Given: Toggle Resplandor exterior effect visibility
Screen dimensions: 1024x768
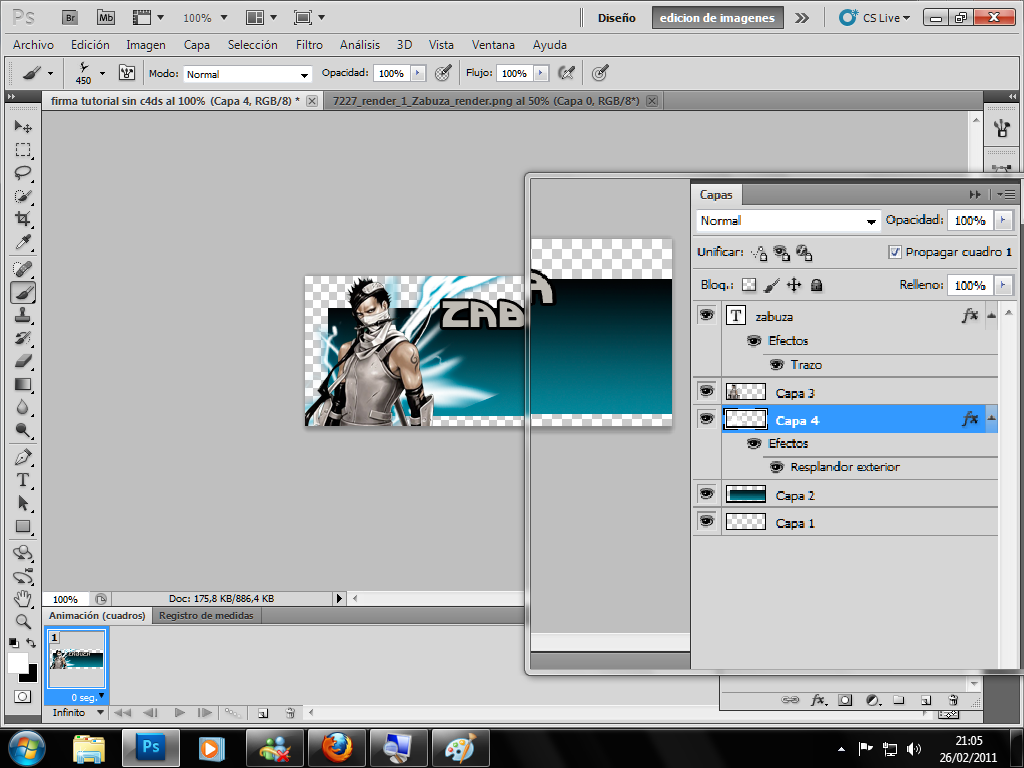Looking at the screenshot, I should [x=776, y=467].
